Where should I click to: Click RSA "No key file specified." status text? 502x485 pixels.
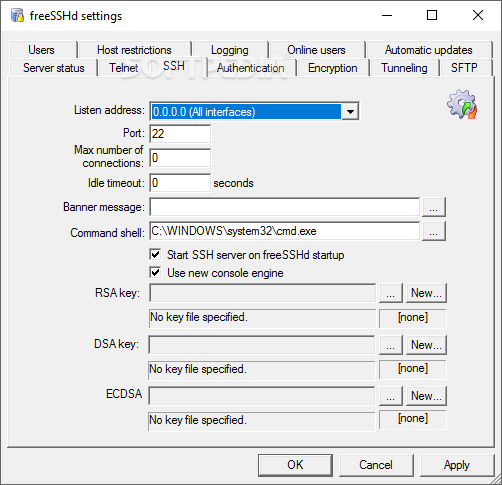click(x=199, y=317)
